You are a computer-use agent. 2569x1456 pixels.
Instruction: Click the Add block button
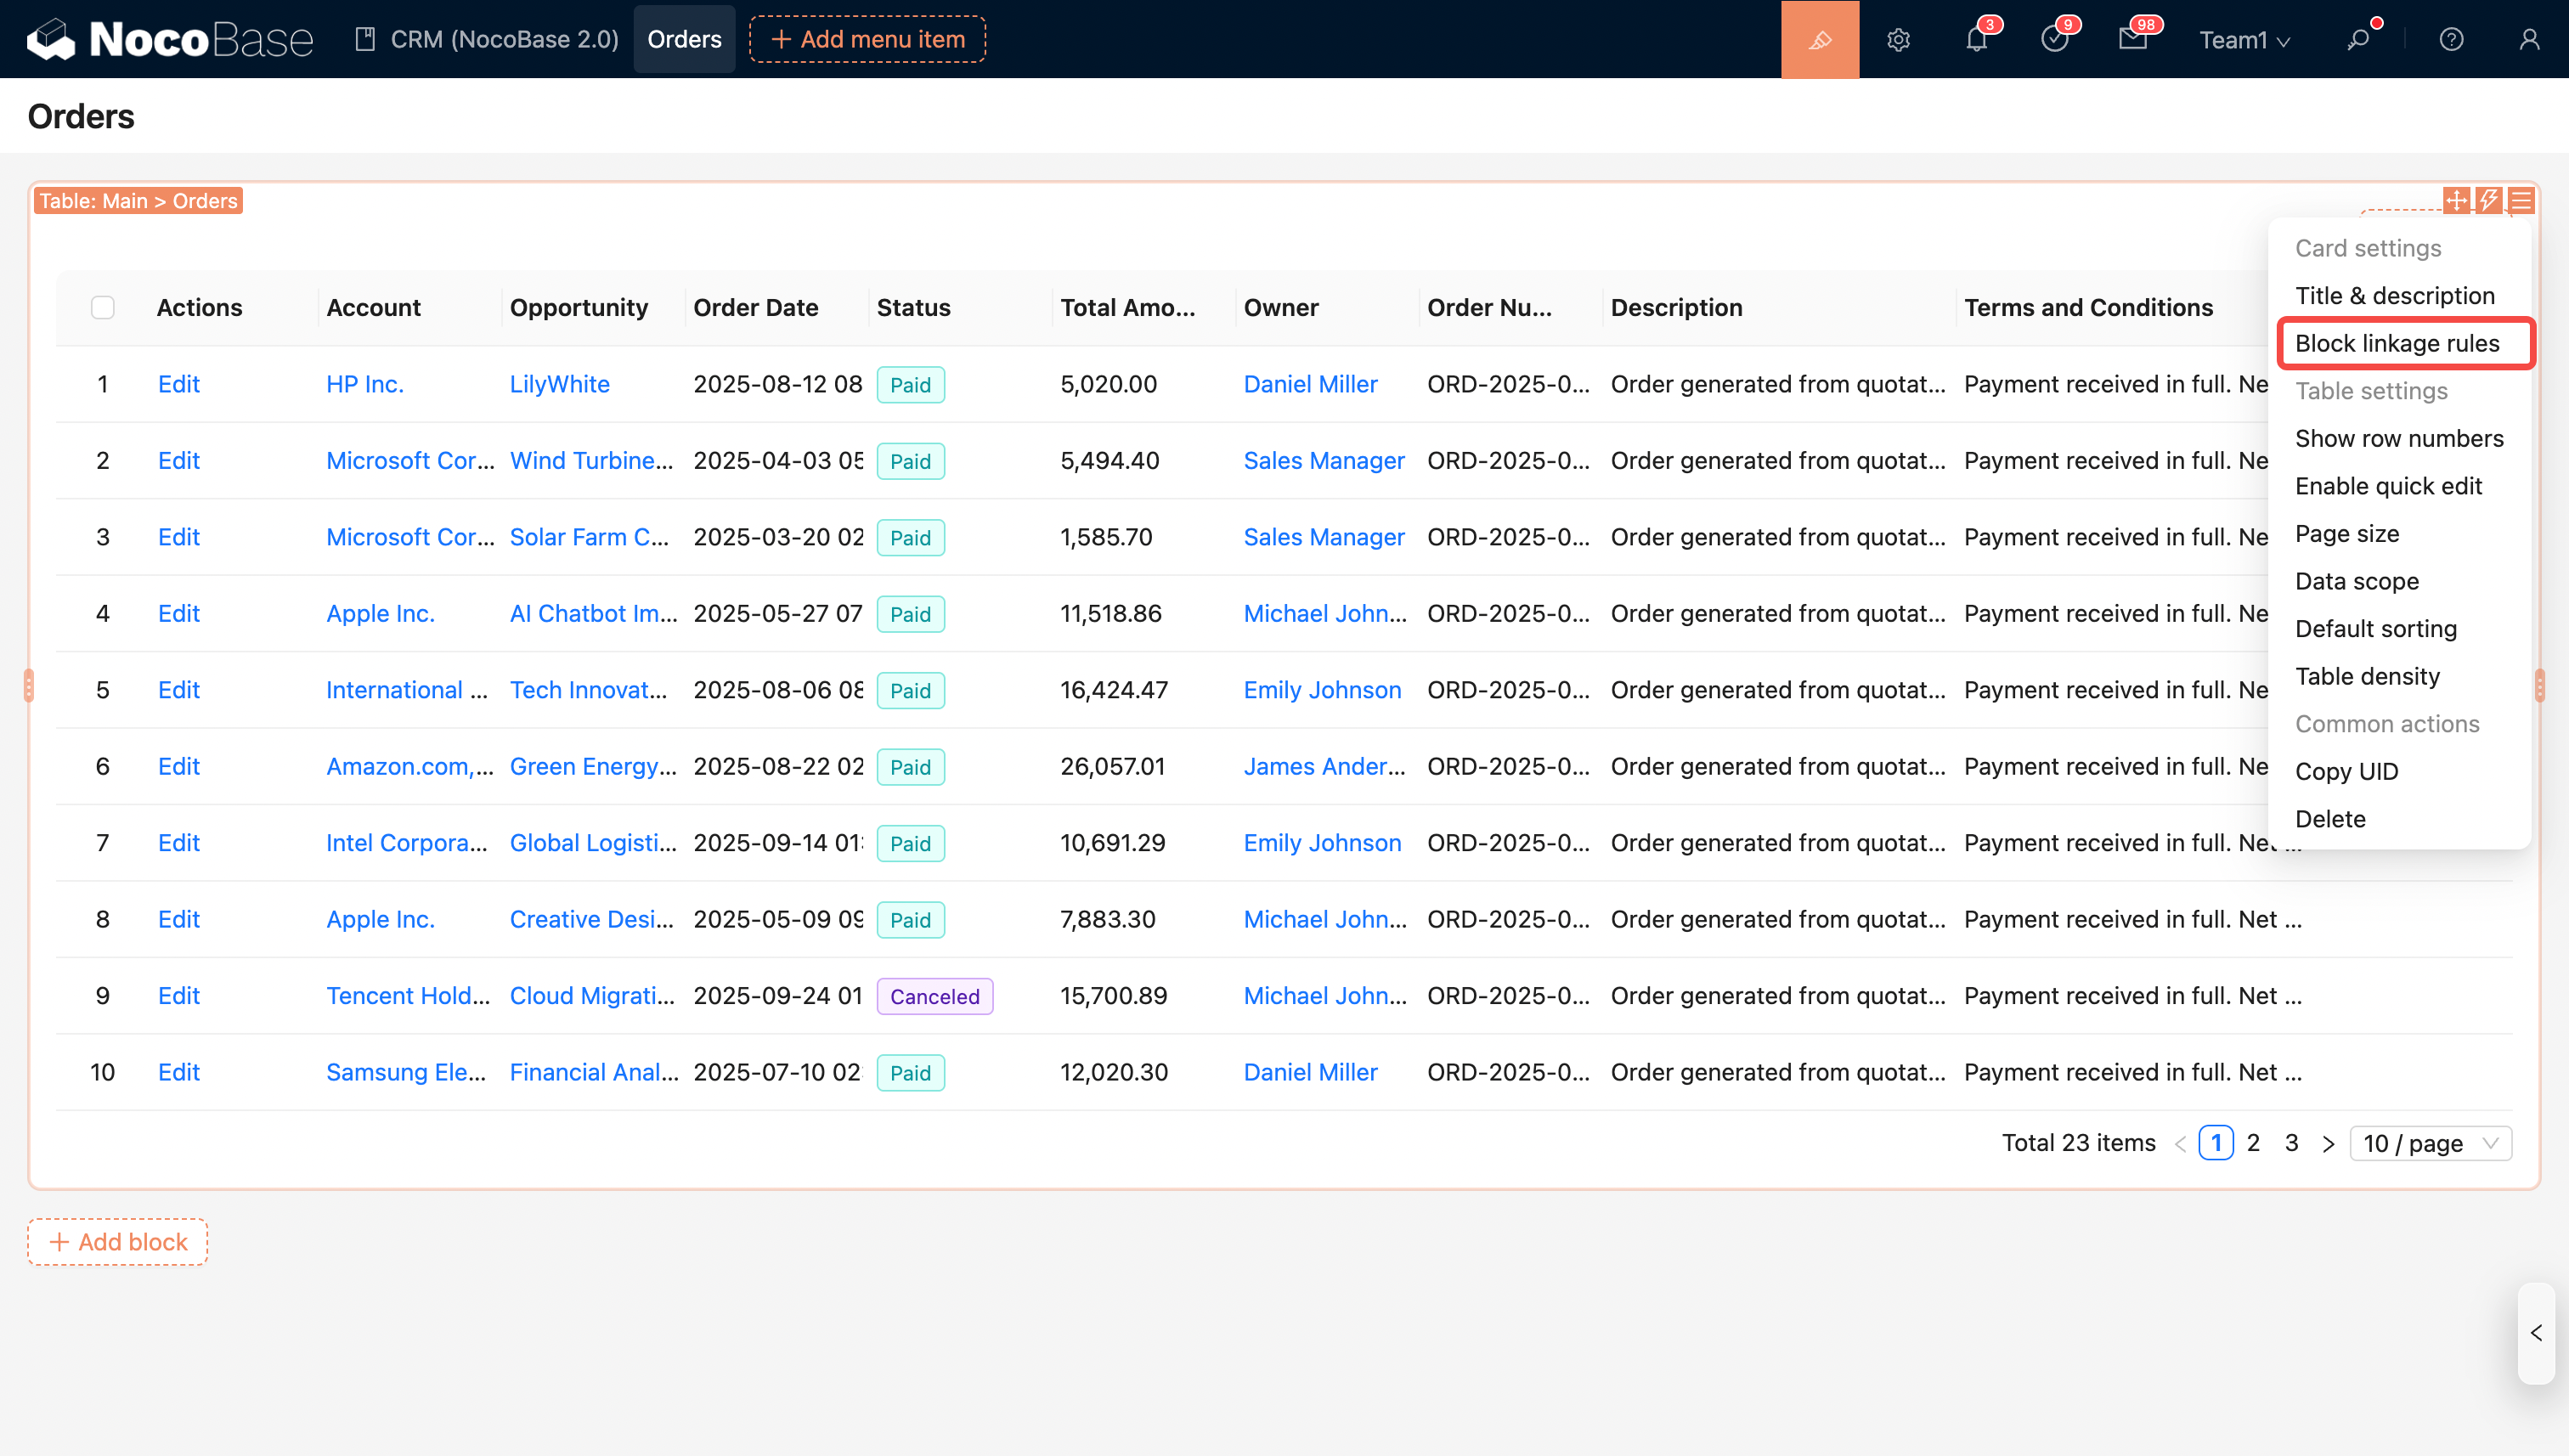pyautogui.click(x=118, y=1241)
